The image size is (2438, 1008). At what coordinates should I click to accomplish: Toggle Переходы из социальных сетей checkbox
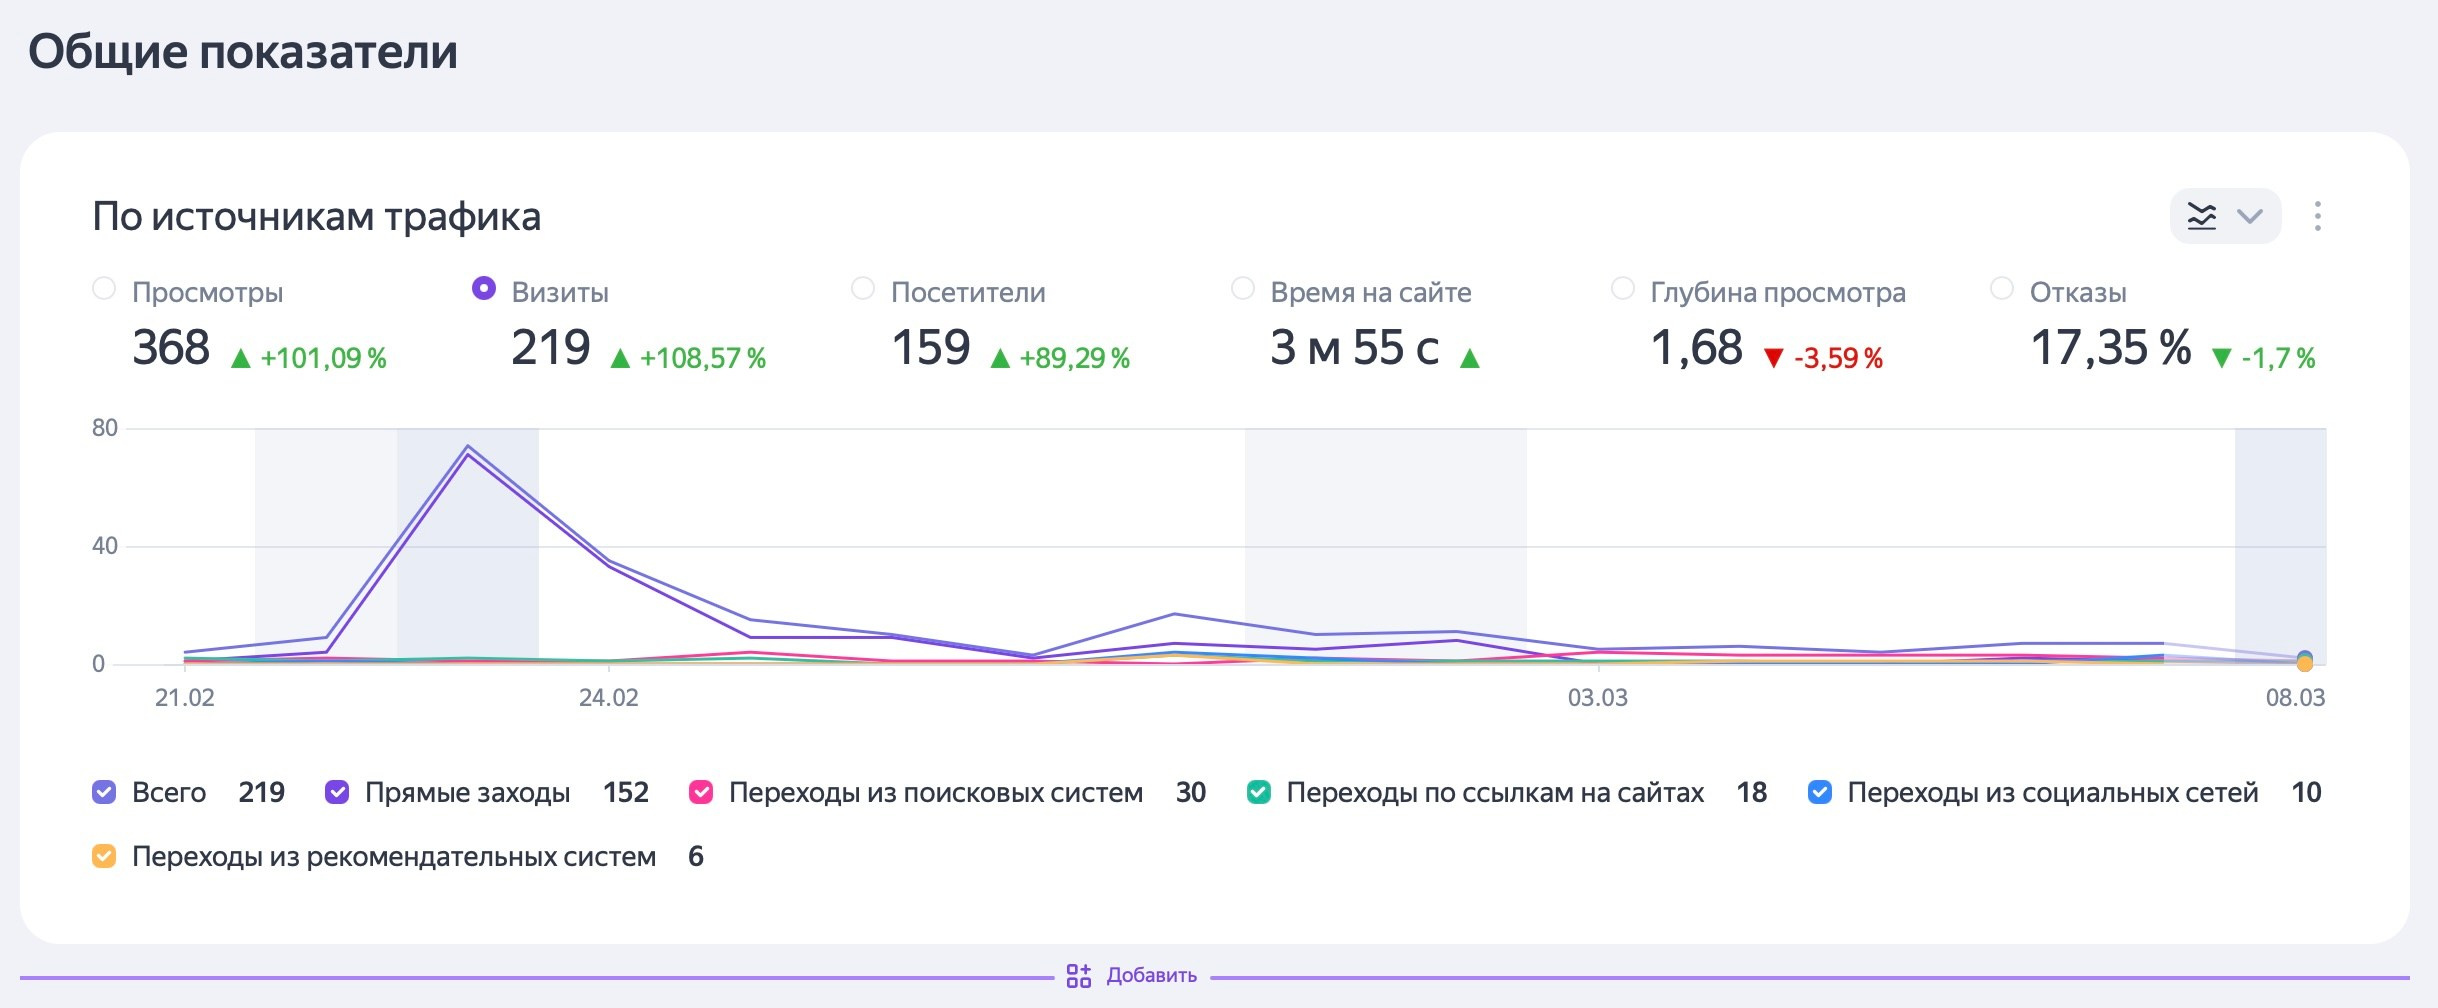click(1819, 792)
